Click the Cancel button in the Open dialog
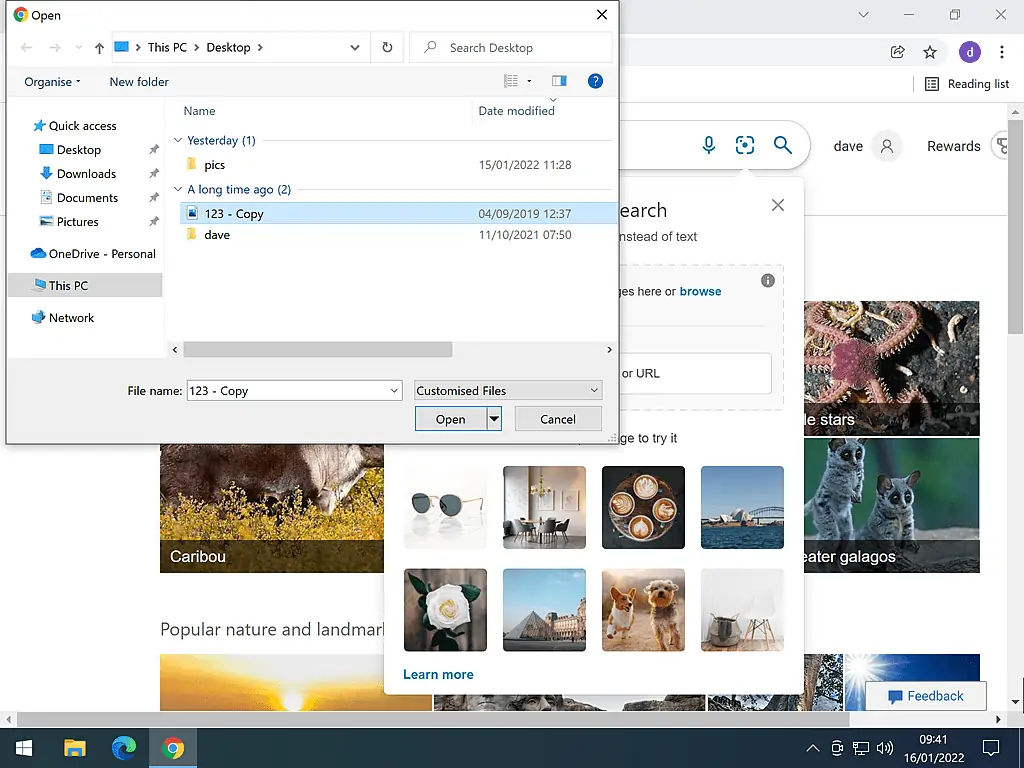This screenshot has height=768, width=1024. click(x=557, y=418)
